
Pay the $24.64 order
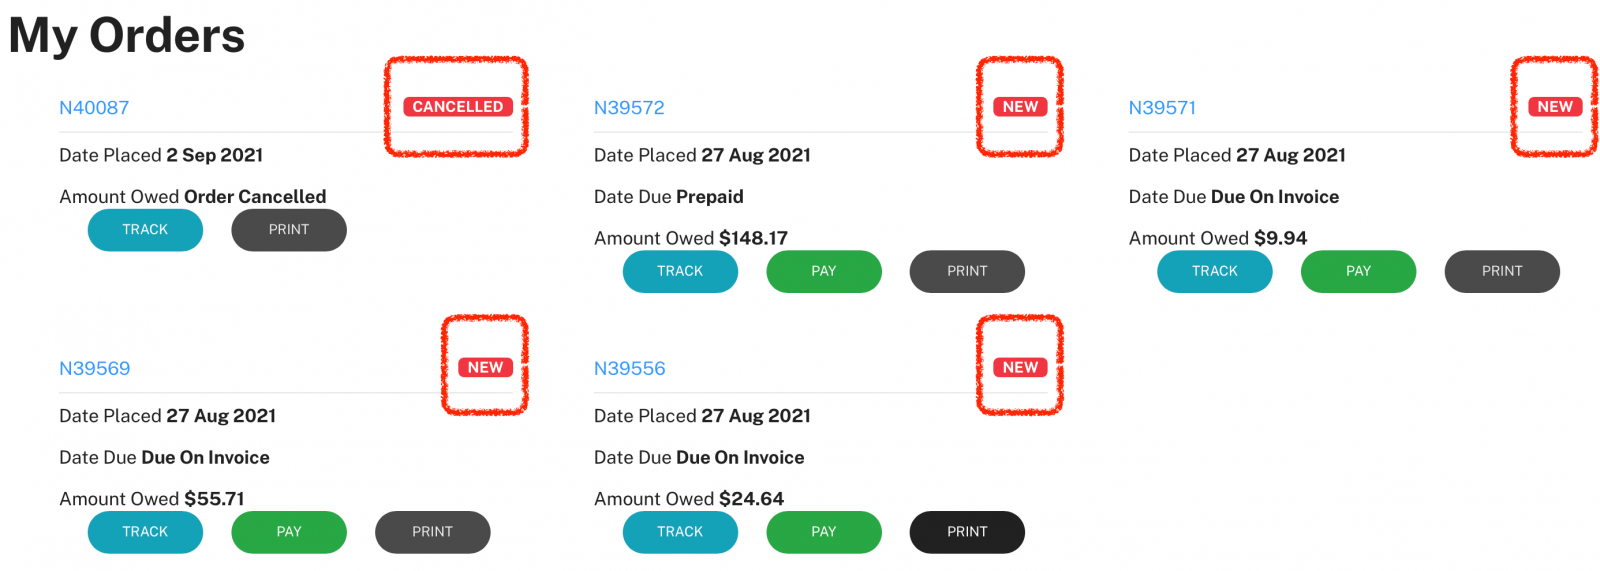click(824, 532)
